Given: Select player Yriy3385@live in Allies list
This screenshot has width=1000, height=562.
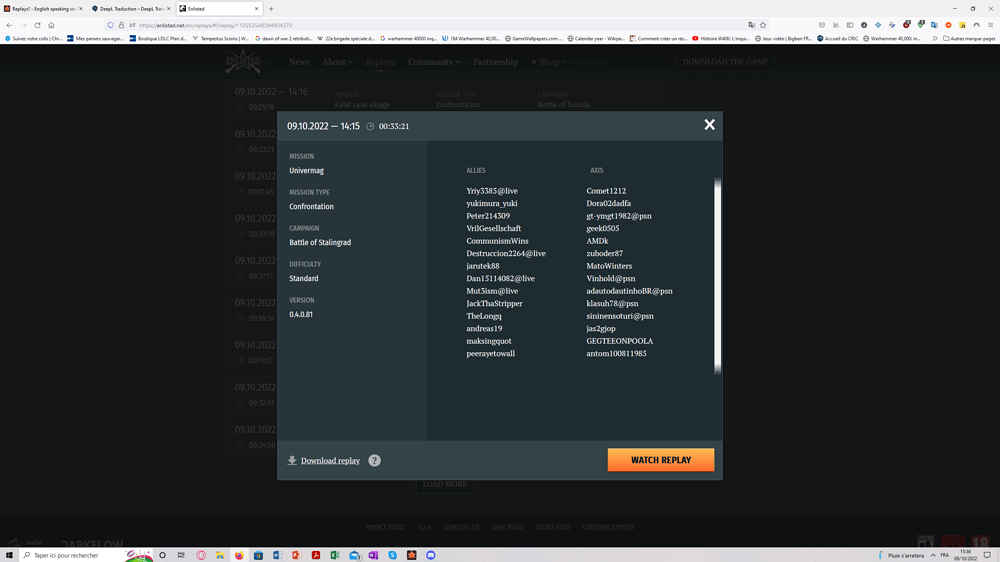Looking at the screenshot, I should pos(492,191).
